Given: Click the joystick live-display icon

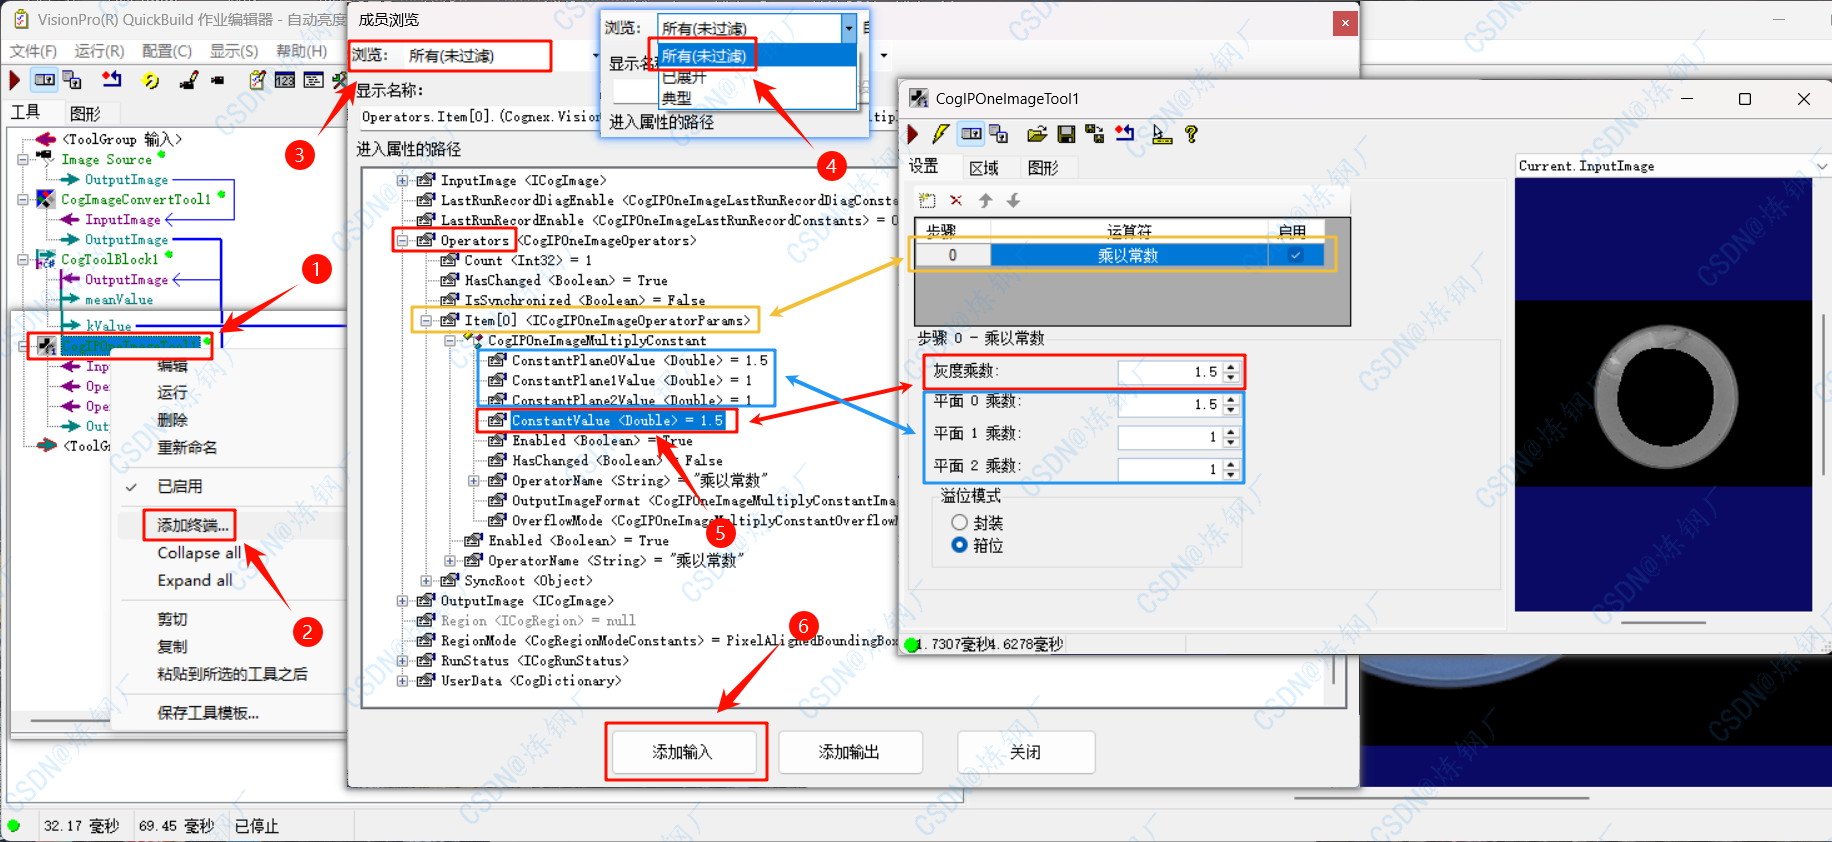Looking at the screenshot, I should [189, 80].
